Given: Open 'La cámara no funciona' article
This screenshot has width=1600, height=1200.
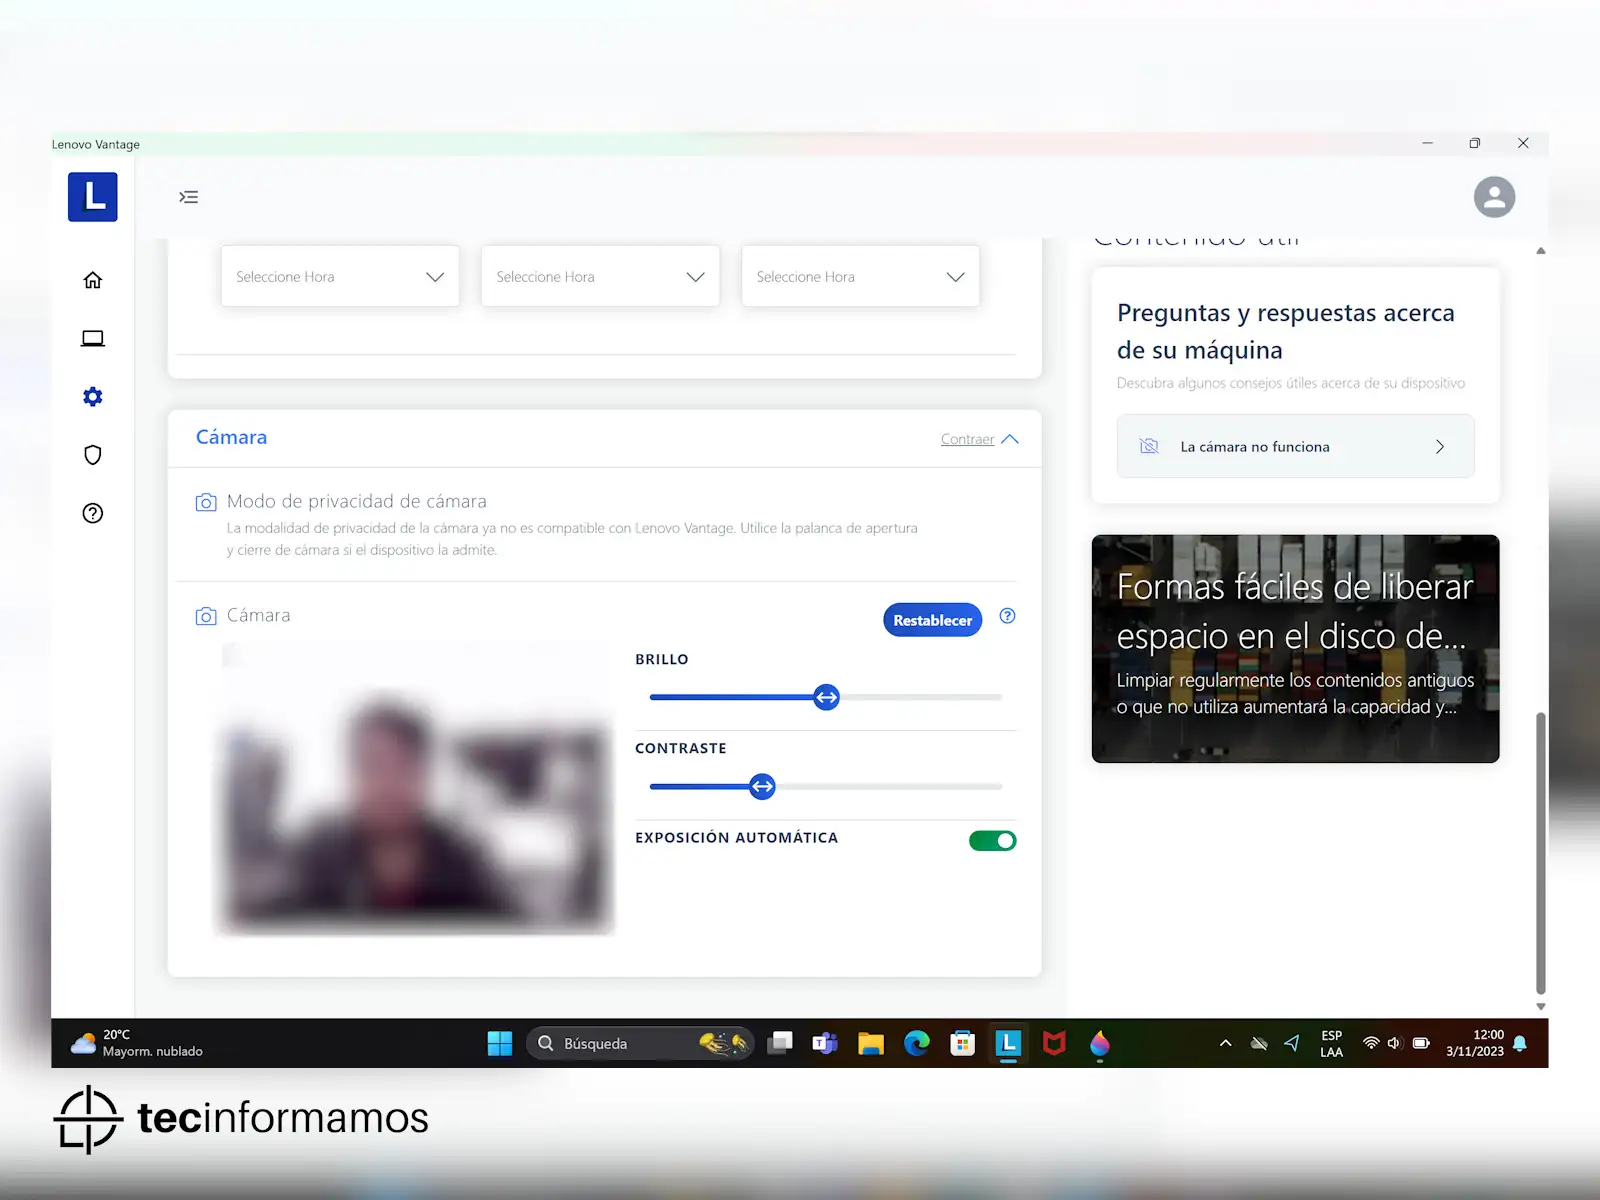Looking at the screenshot, I should tap(1295, 447).
